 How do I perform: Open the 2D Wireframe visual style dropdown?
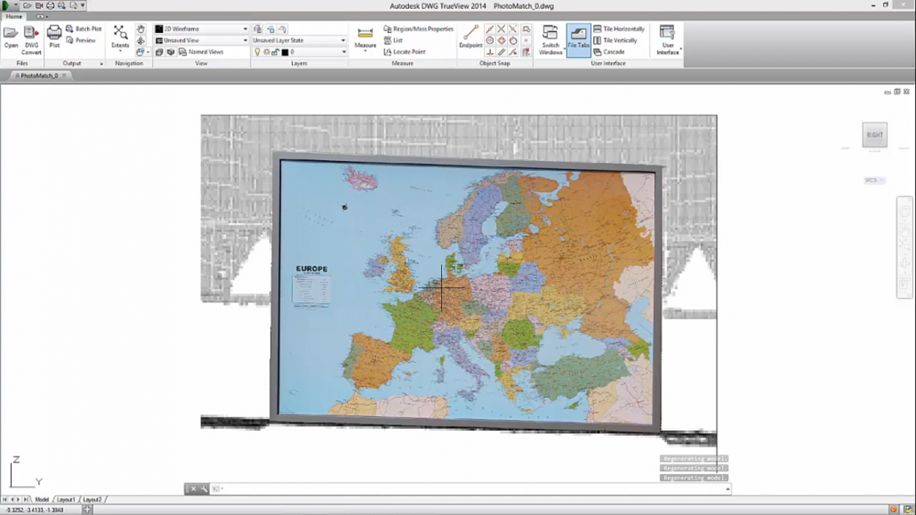click(200, 29)
